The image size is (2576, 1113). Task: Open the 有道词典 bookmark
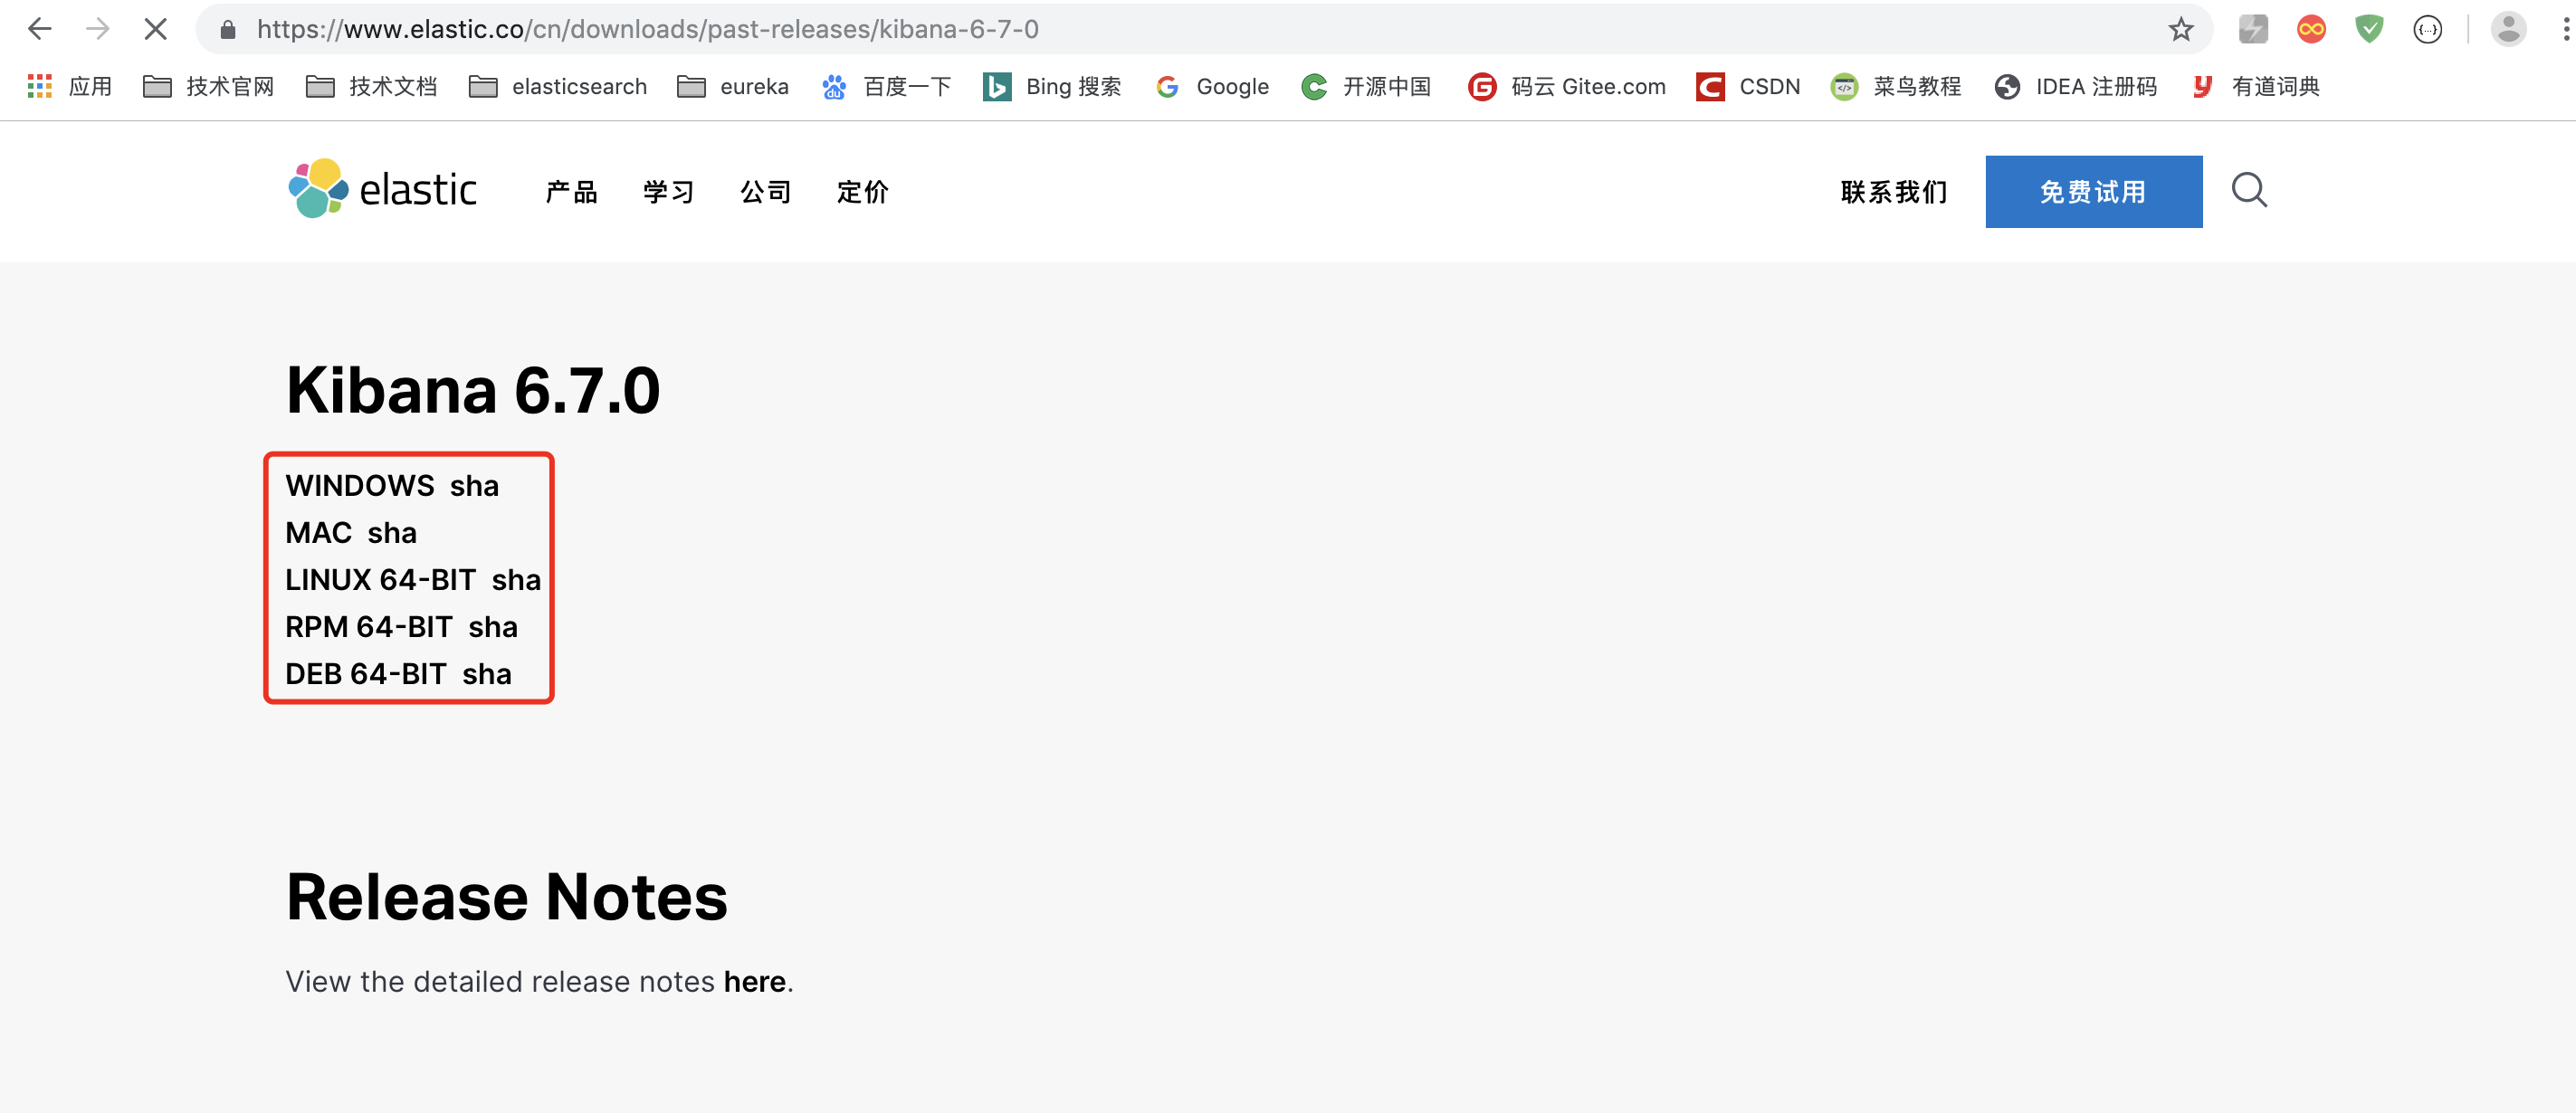[2255, 87]
